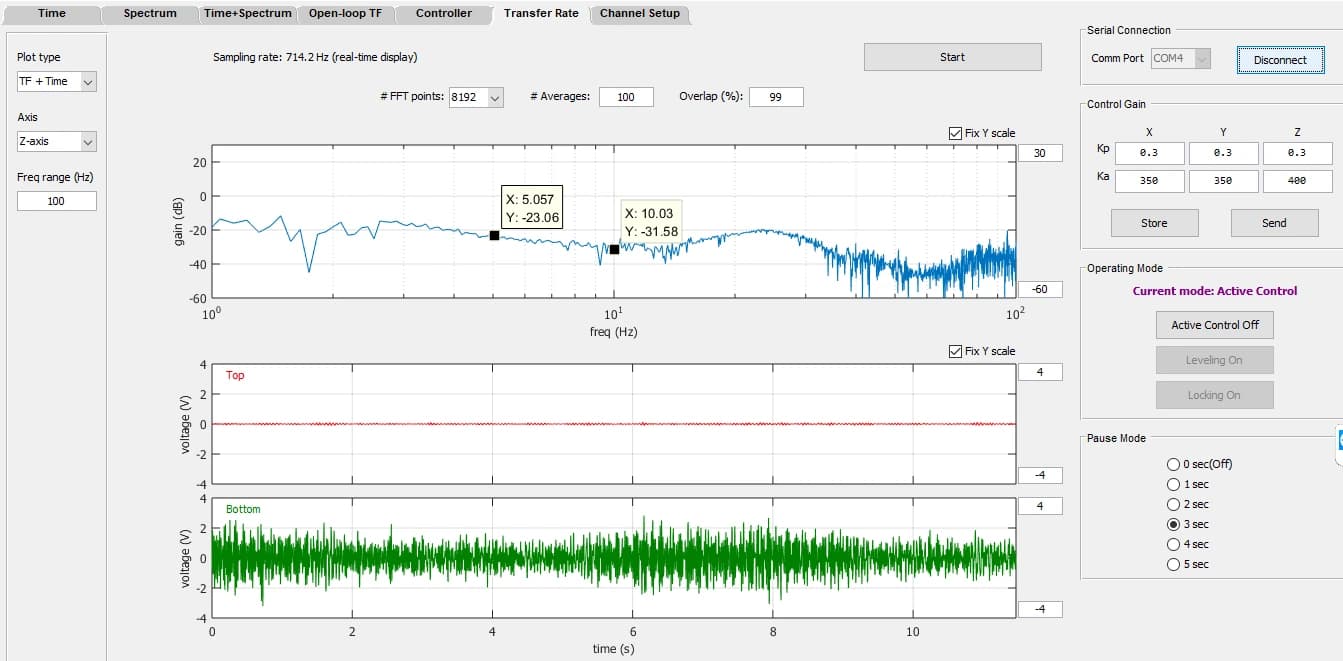The width and height of the screenshot is (1343, 661).
Task: Edit gain plot upper limit 30
Action: pyautogui.click(x=1040, y=153)
